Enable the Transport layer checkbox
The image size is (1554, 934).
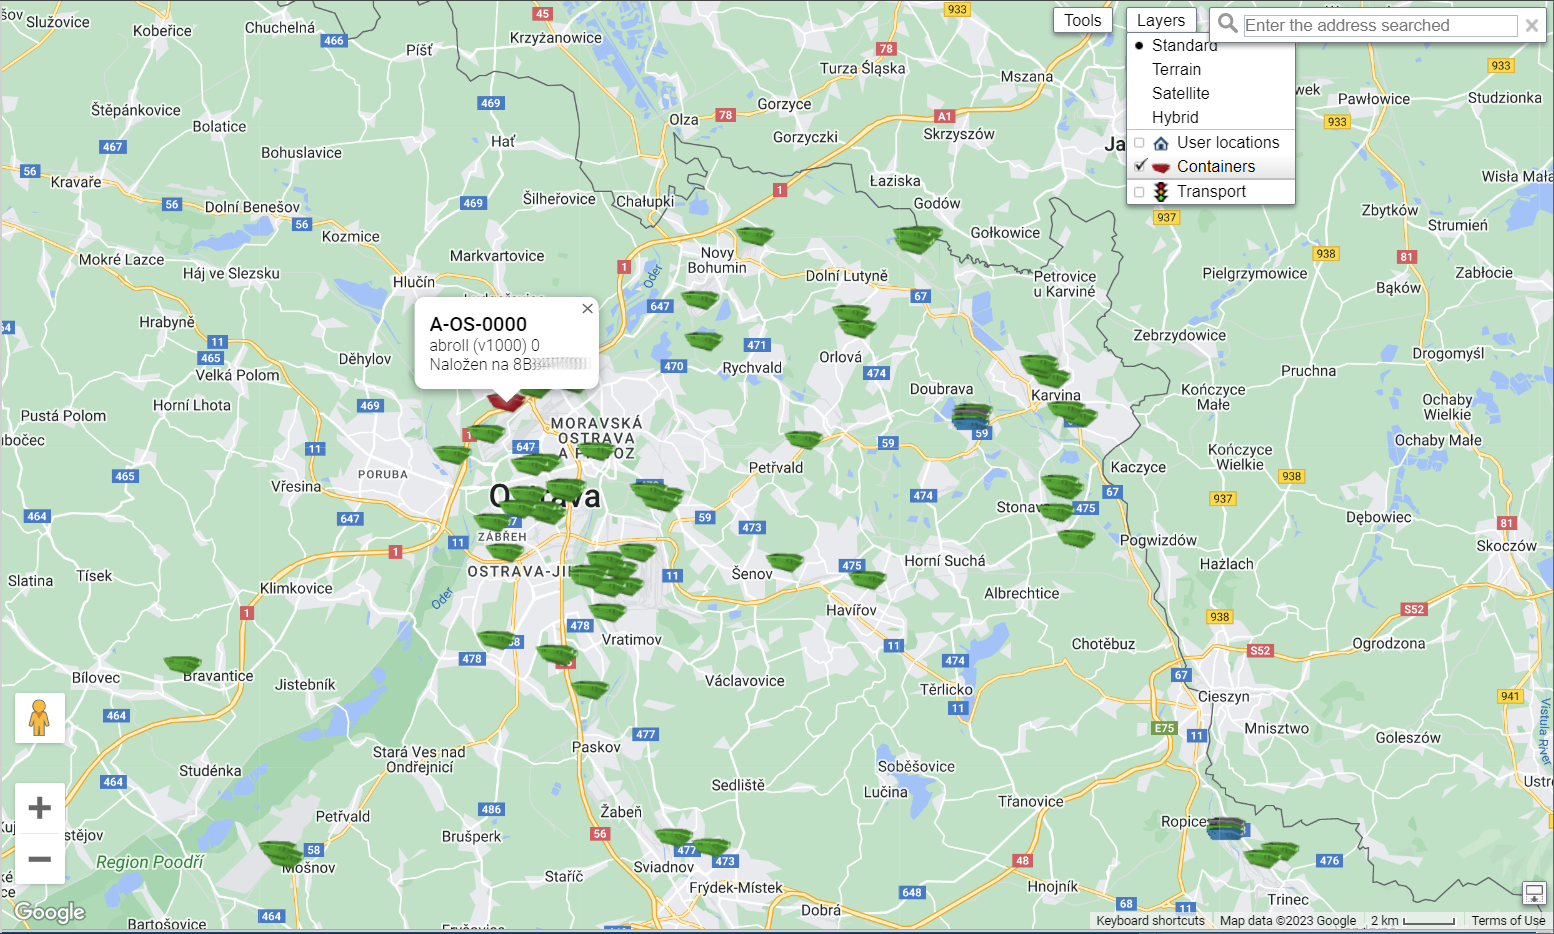(x=1139, y=192)
